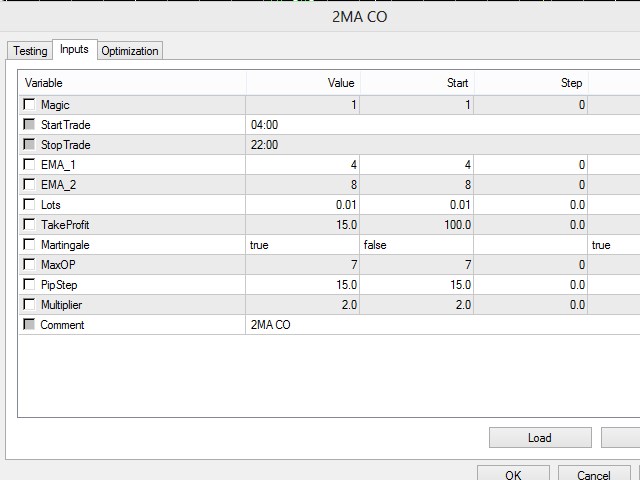
Task: Click the PipStep variable name
Action: tap(59, 285)
